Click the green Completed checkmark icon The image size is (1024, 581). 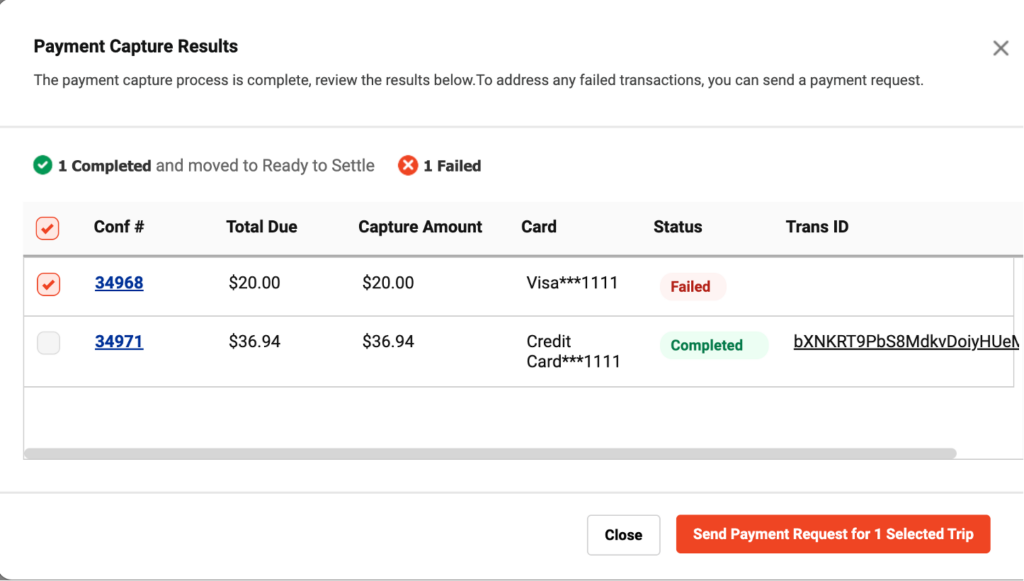(x=42, y=165)
